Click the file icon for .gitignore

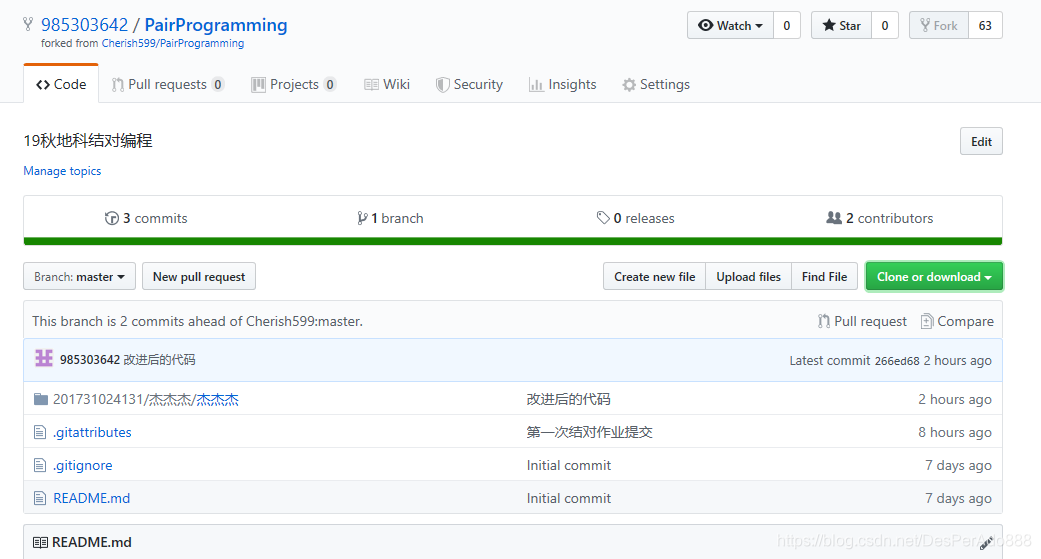(x=40, y=465)
